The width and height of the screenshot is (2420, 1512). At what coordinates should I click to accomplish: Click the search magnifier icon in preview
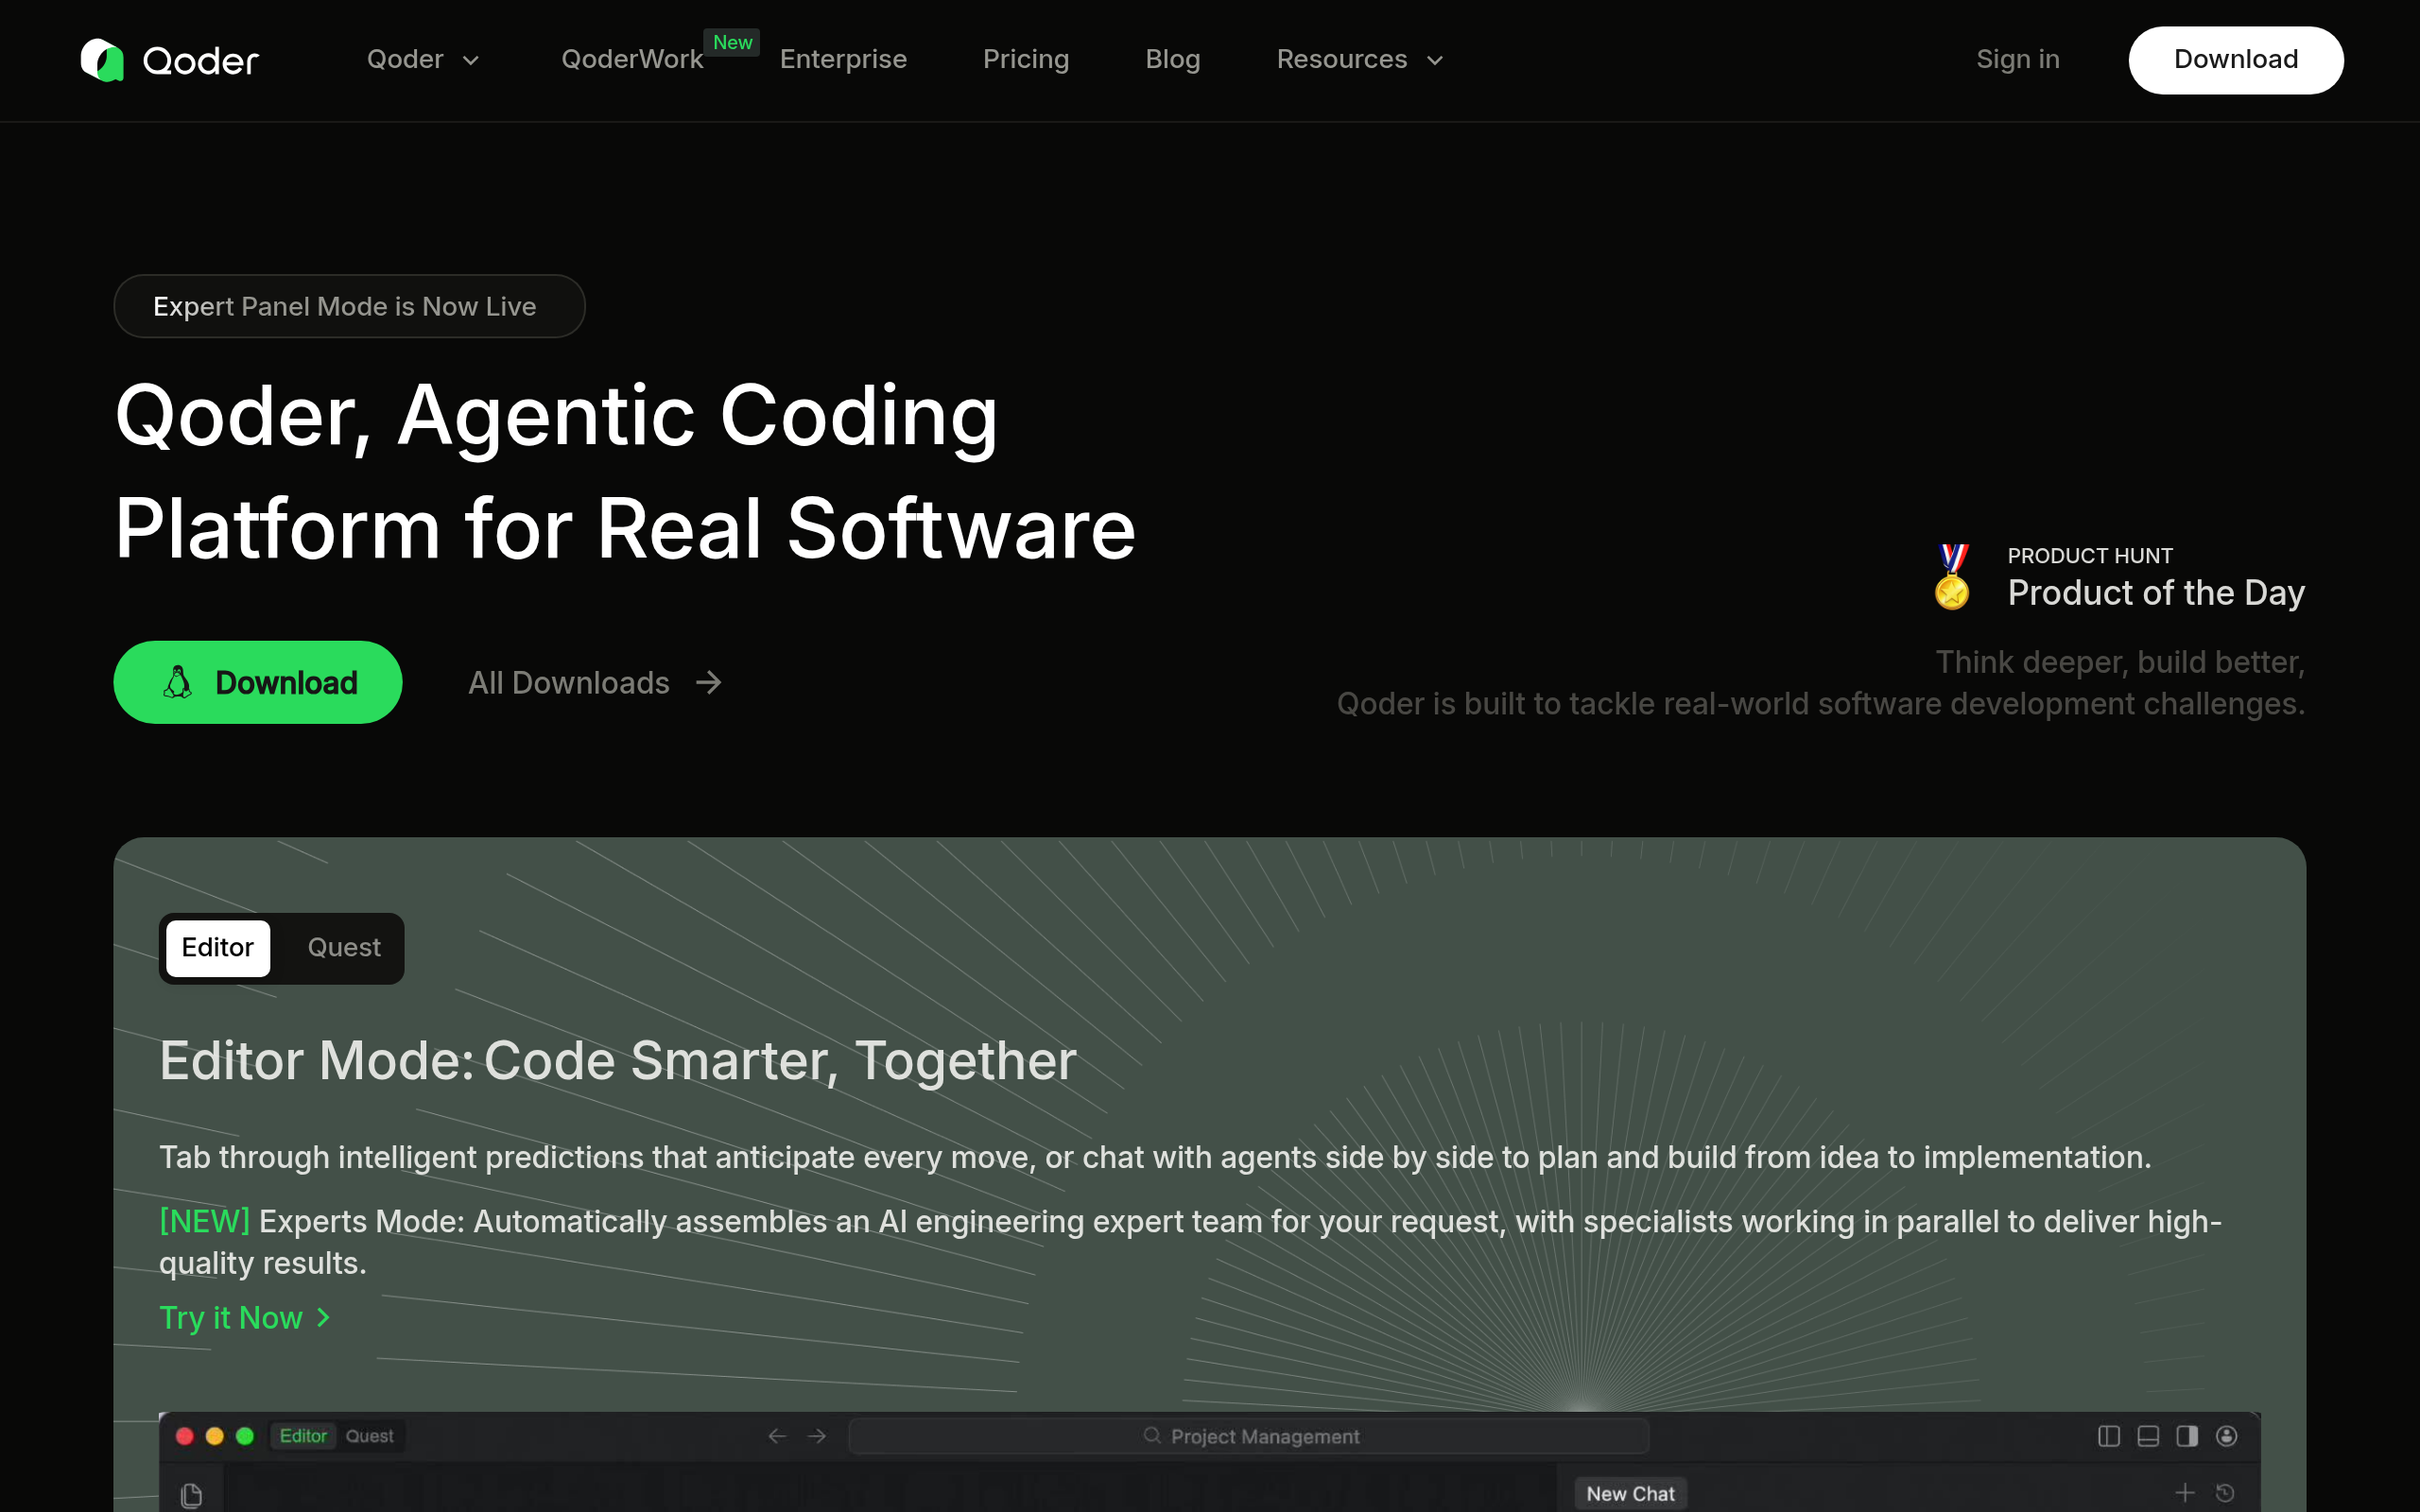tap(1152, 1436)
